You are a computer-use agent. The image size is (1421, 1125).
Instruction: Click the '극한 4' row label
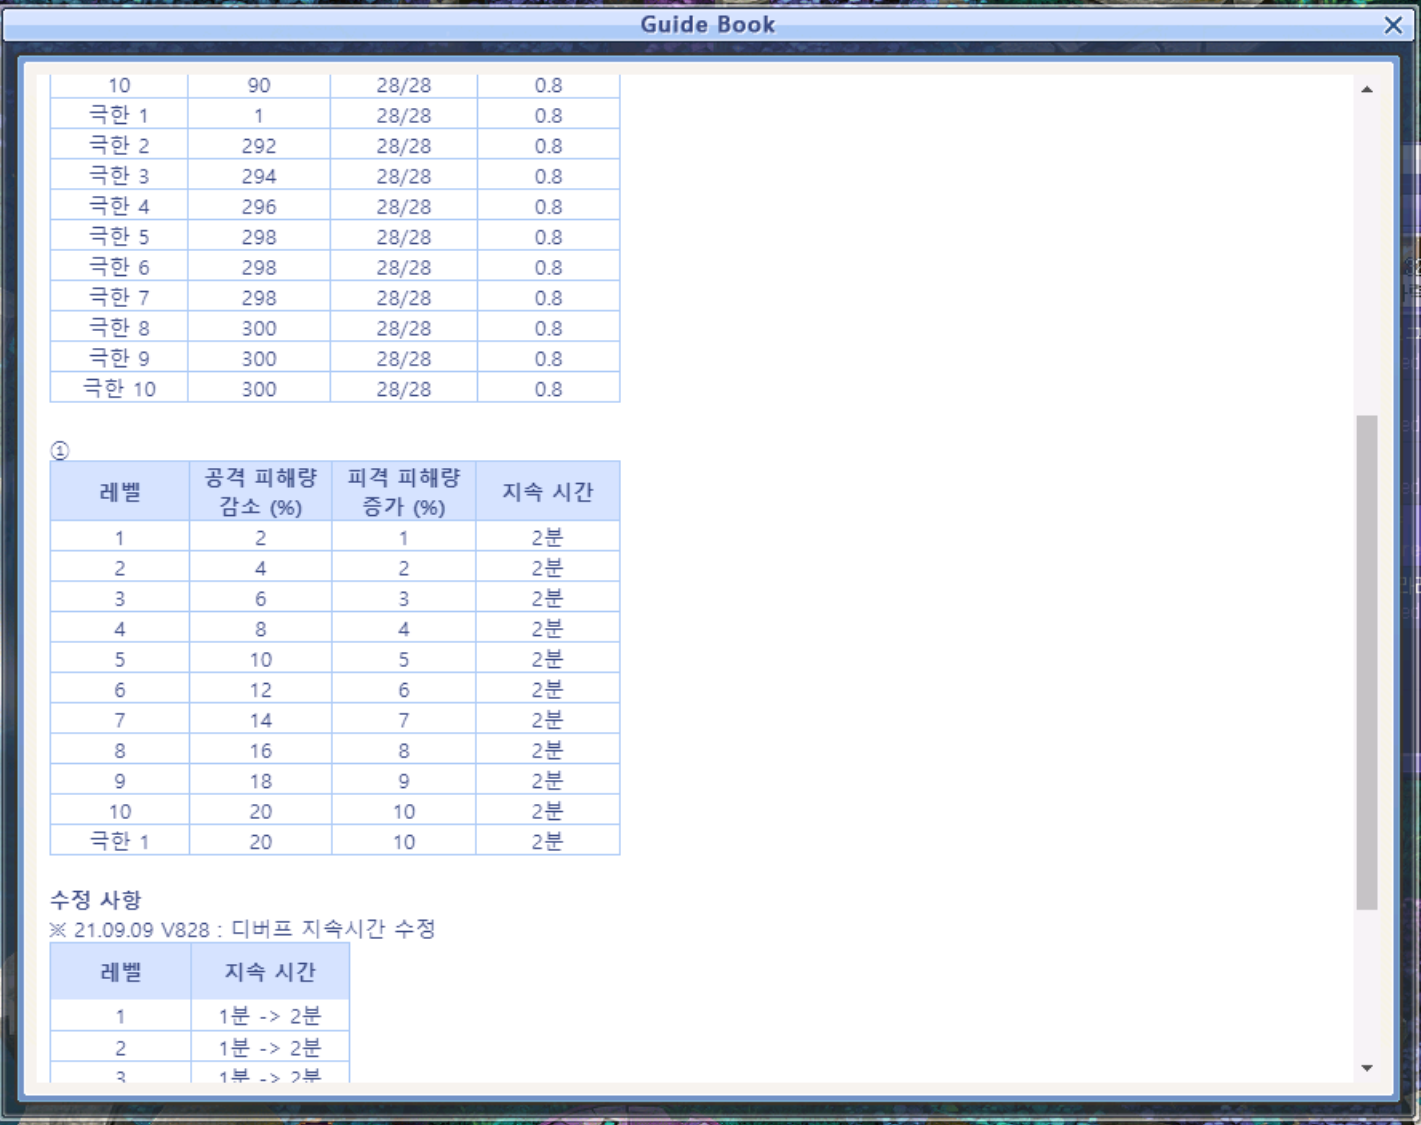click(119, 206)
